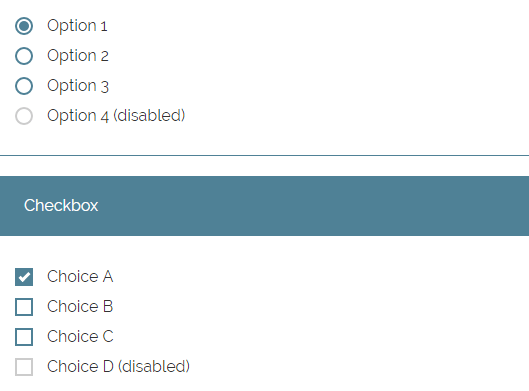Click the white checkmark icon for Choice A
529x391 pixels.
[24, 277]
